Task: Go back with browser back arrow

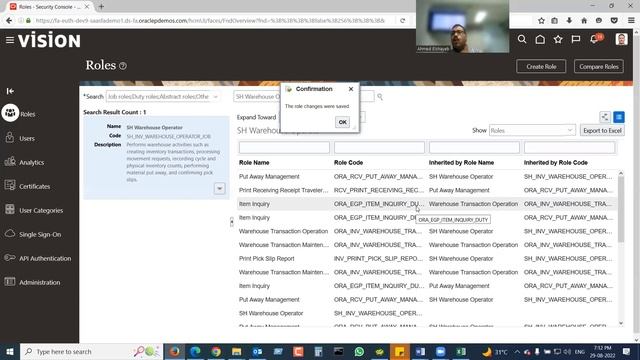Action: click(9, 20)
